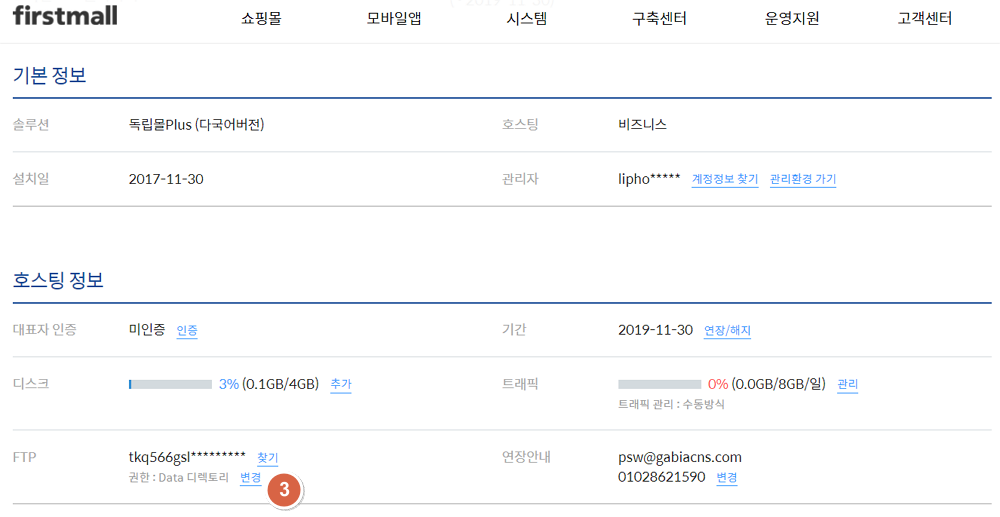Open the 쇼핑몰 menu

pyautogui.click(x=261, y=18)
